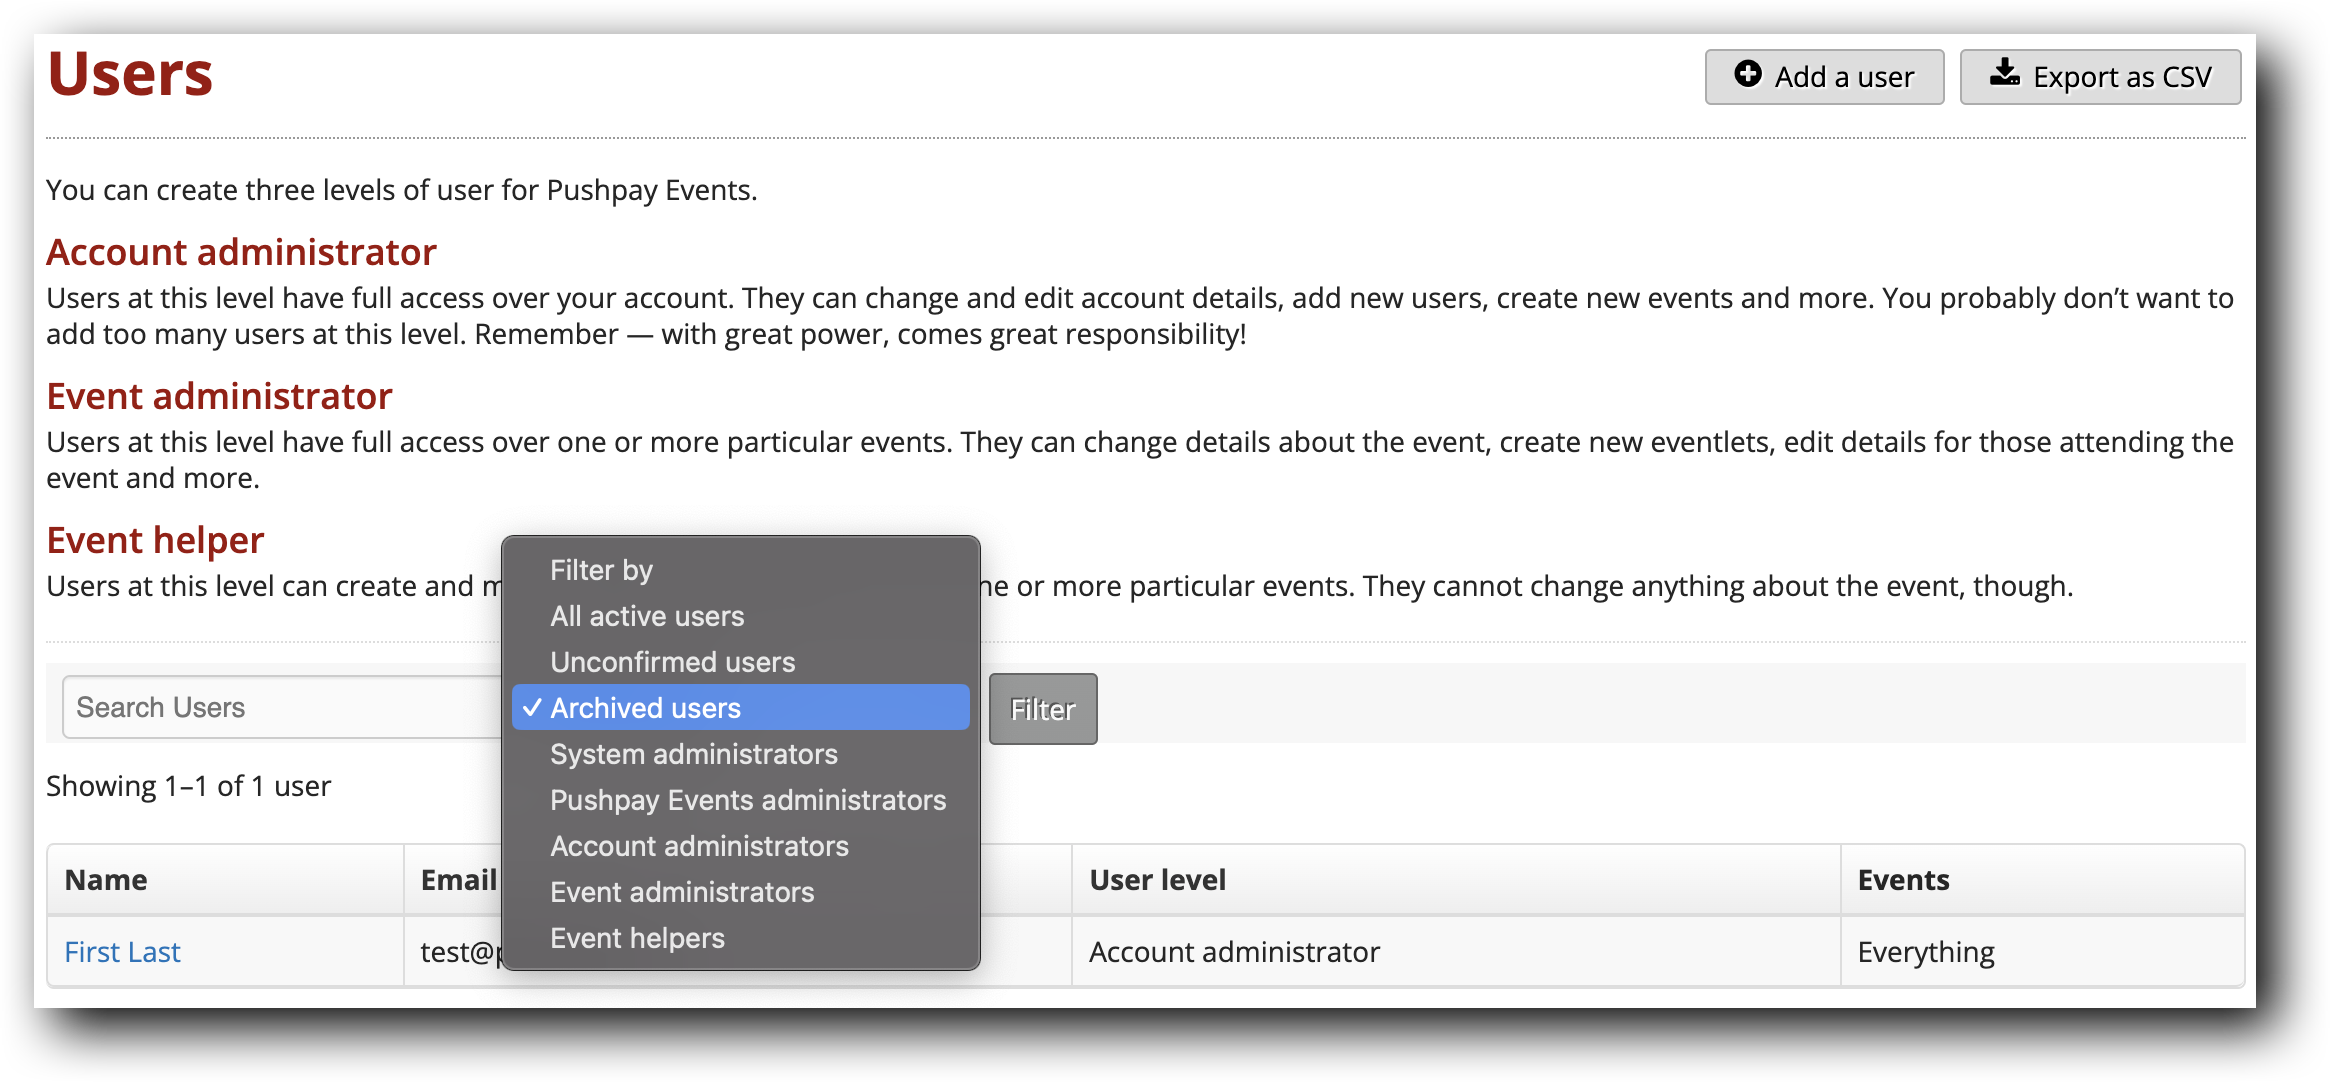Click inside the Search Users field
This screenshot has height=1082, width=2330.
click(x=280, y=707)
